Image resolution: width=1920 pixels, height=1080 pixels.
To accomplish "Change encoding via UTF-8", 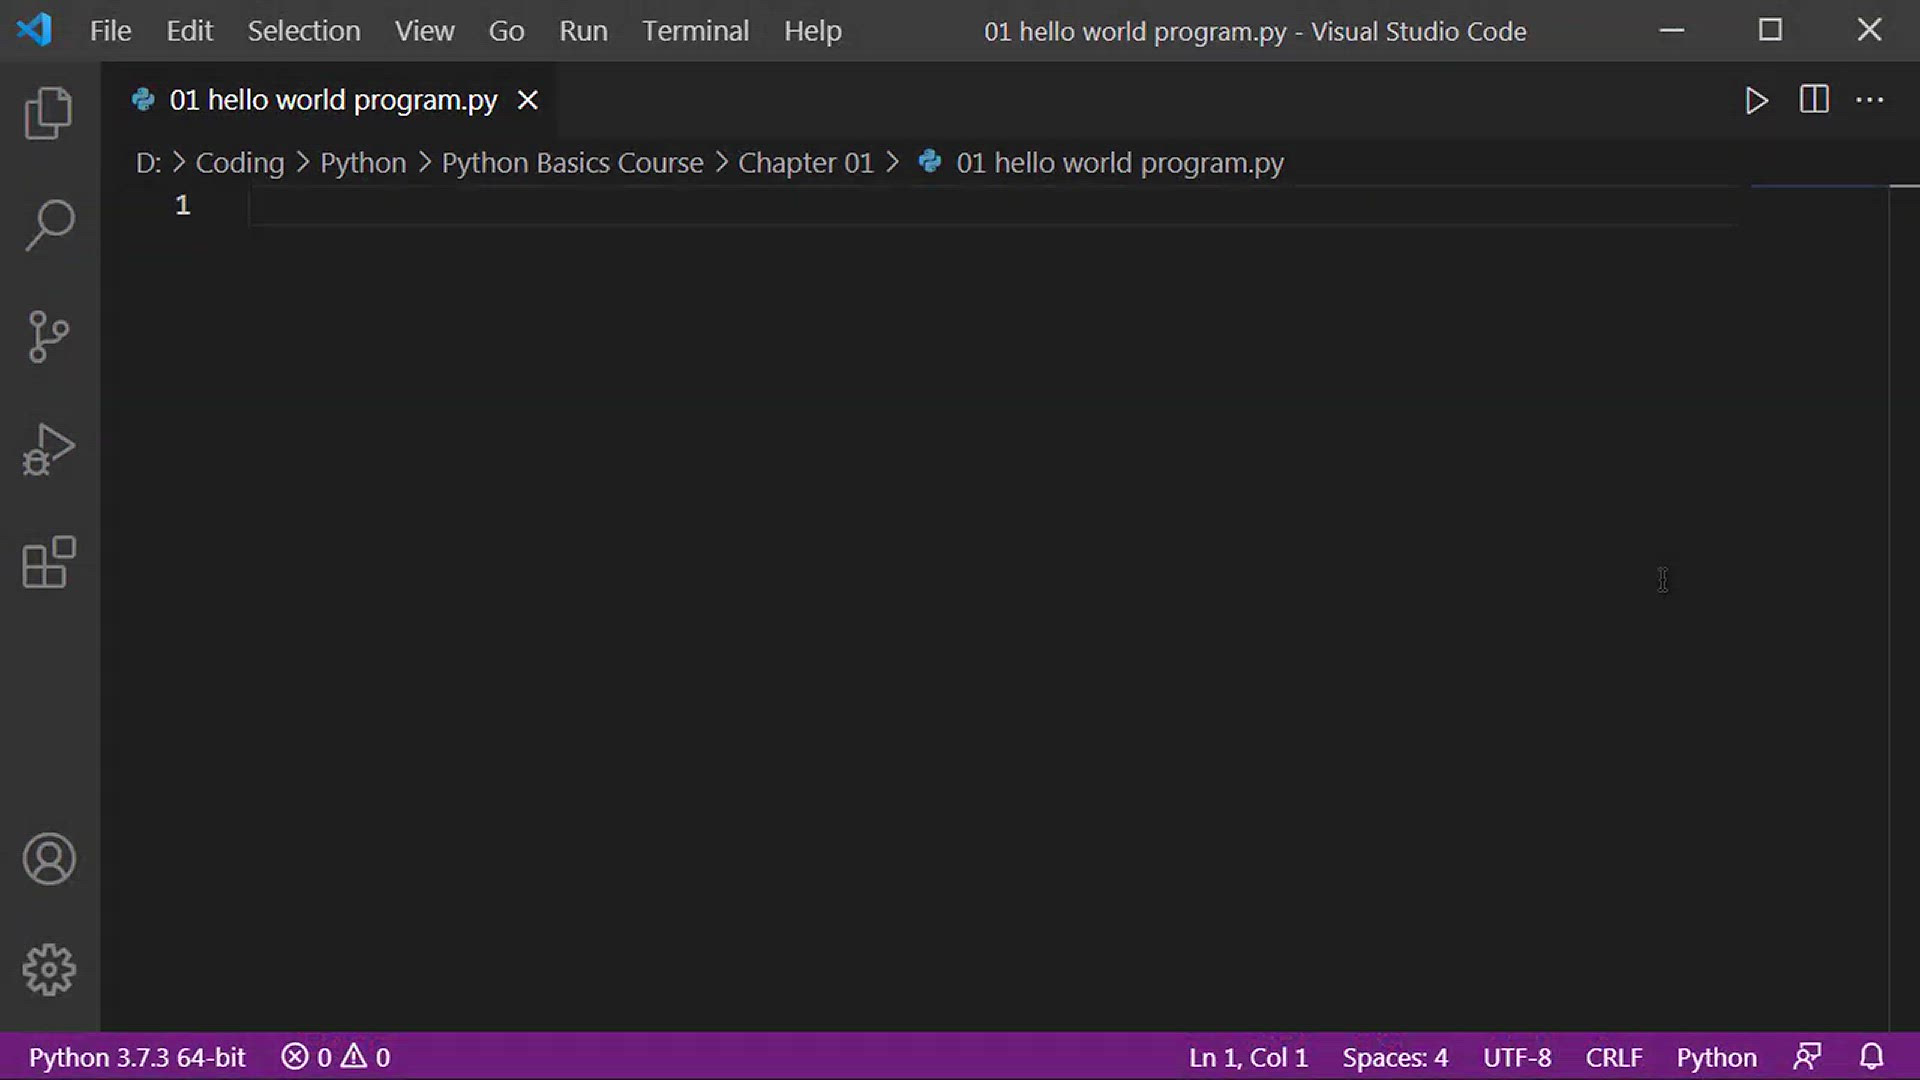I will click(1517, 1057).
